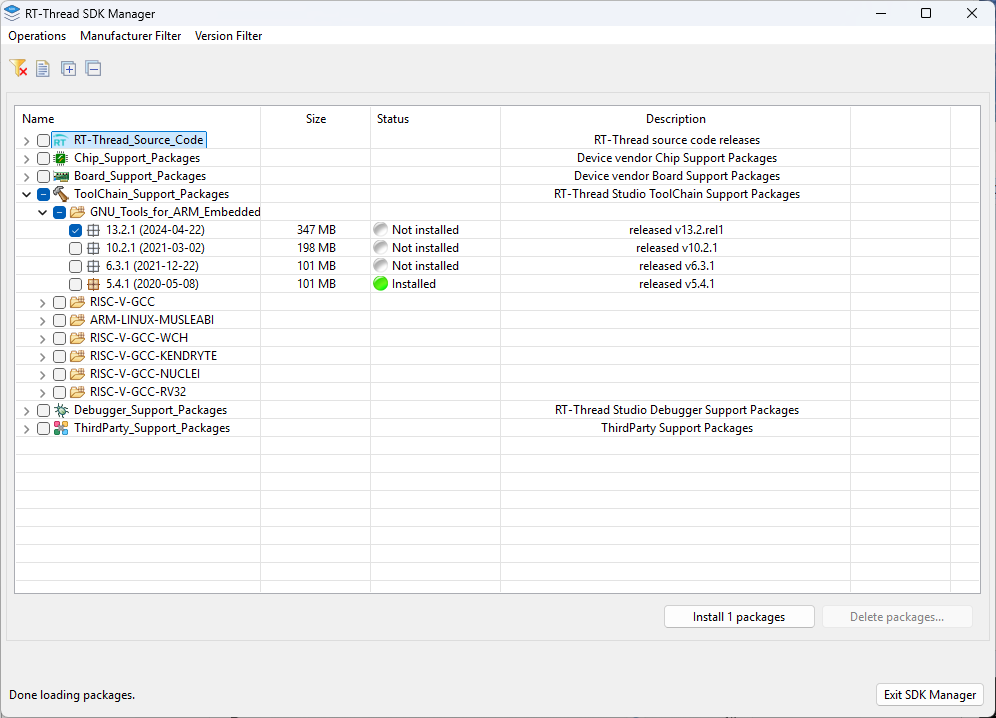Check the checkbox for GCC 10.2.1 (2021-03-02)

75,248
